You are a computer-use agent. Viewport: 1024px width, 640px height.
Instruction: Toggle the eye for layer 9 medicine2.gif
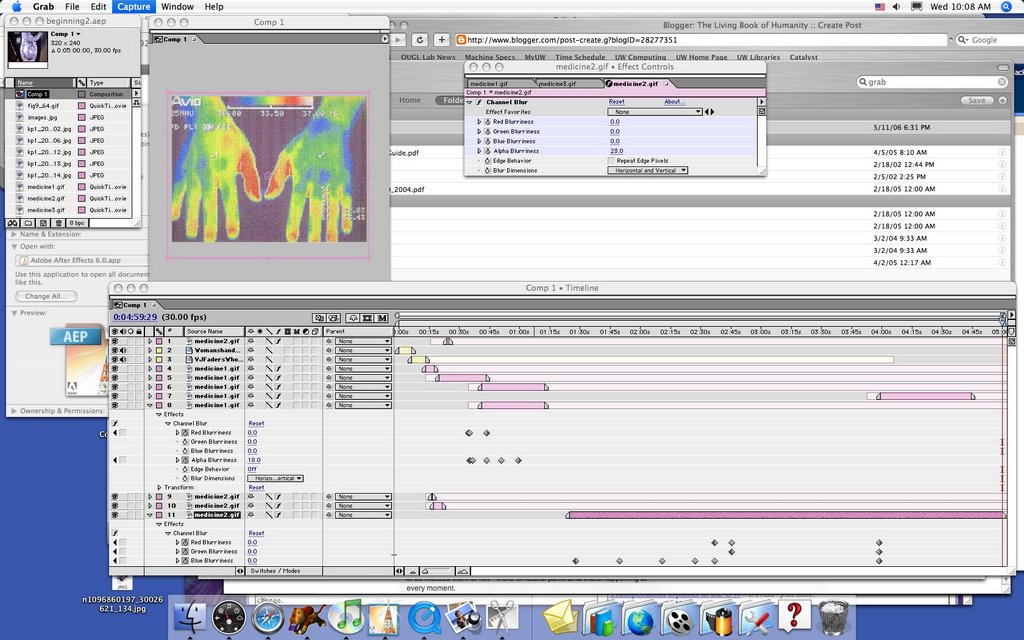[x=115, y=497]
